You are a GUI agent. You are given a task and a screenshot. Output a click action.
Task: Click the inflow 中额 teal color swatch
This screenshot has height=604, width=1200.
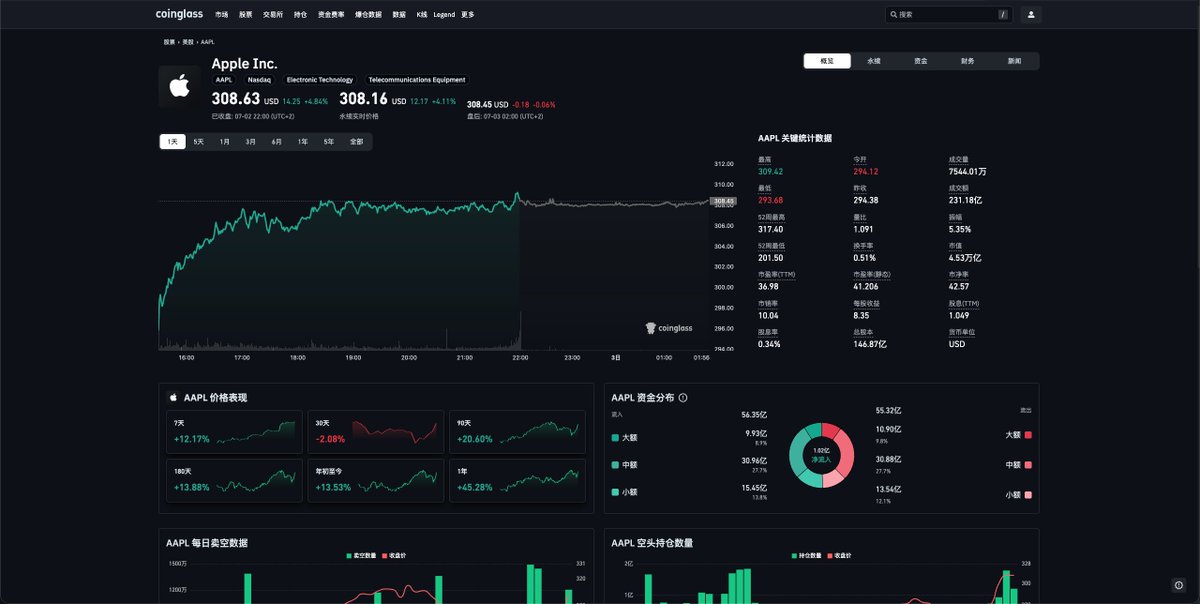pyautogui.click(x=615, y=465)
